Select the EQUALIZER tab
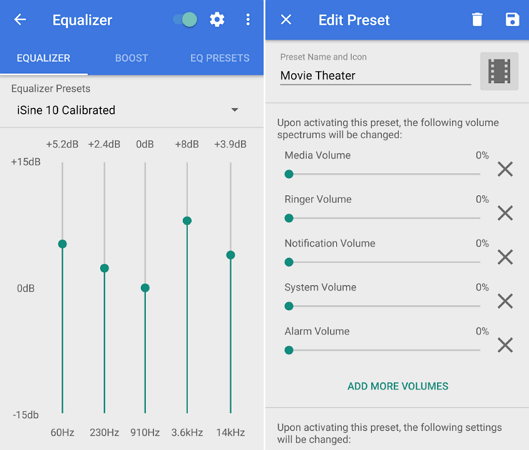Image resolution: width=529 pixels, height=450 pixels. tap(44, 58)
